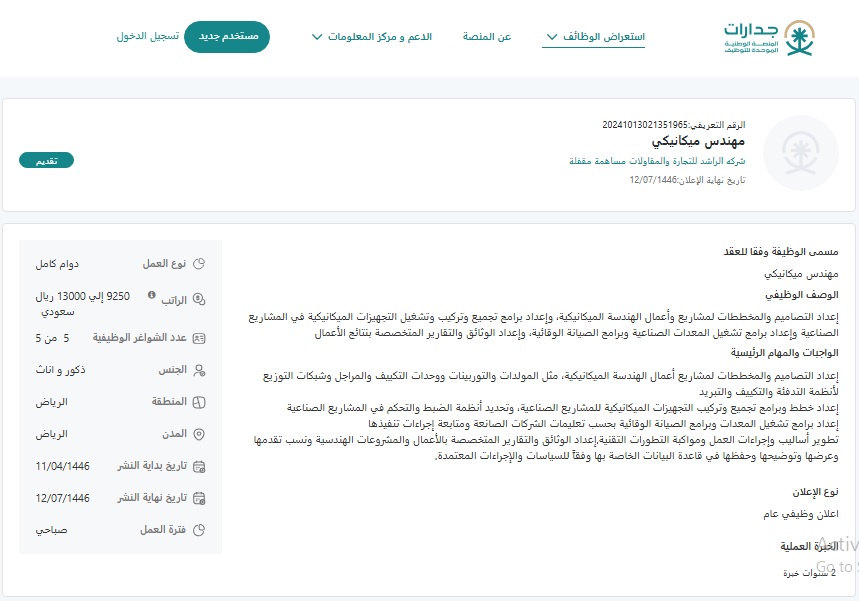
Task: Open the عن المنصة page
Action: pos(486,37)
